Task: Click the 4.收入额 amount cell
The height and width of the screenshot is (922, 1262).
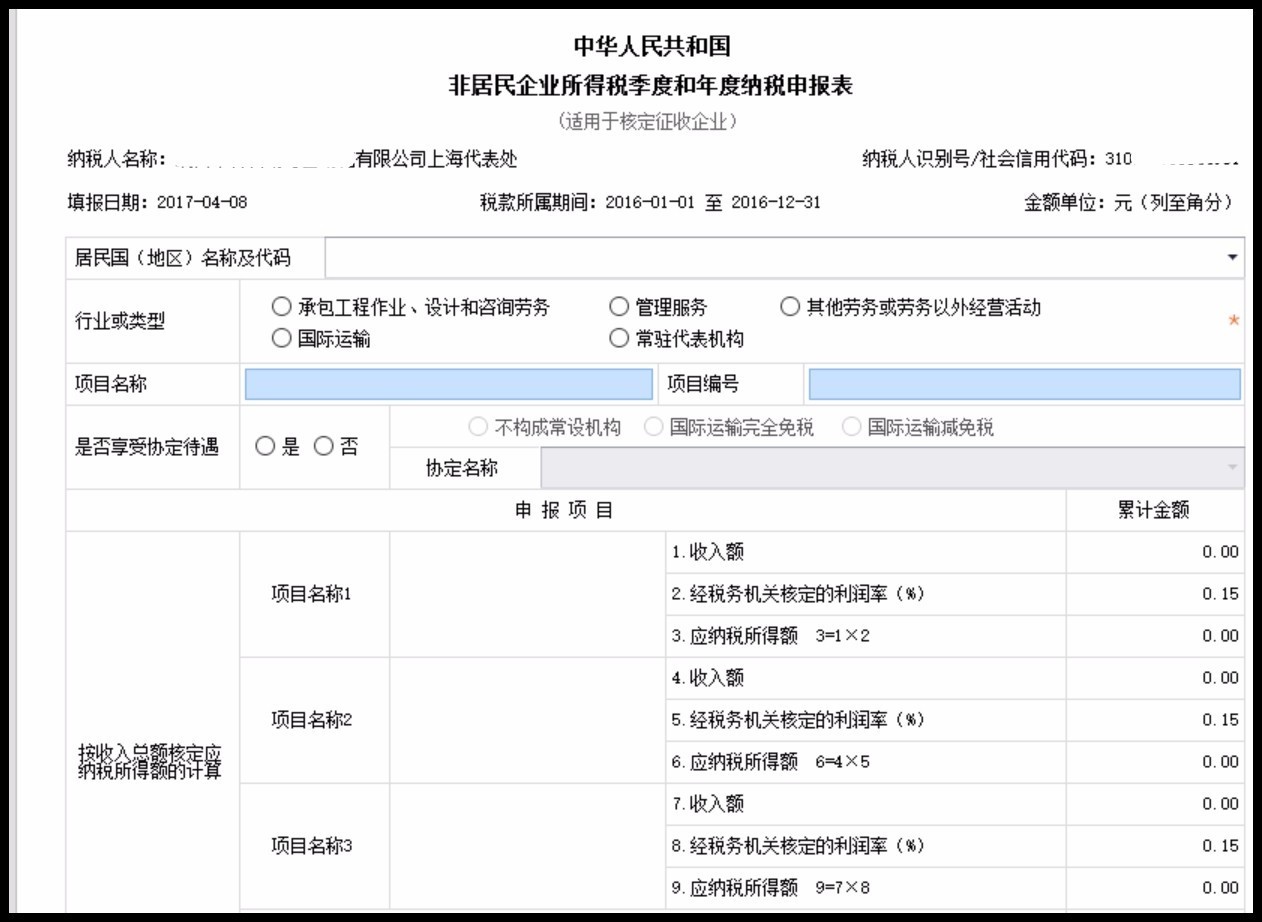Action: (x=1155, y=678)
